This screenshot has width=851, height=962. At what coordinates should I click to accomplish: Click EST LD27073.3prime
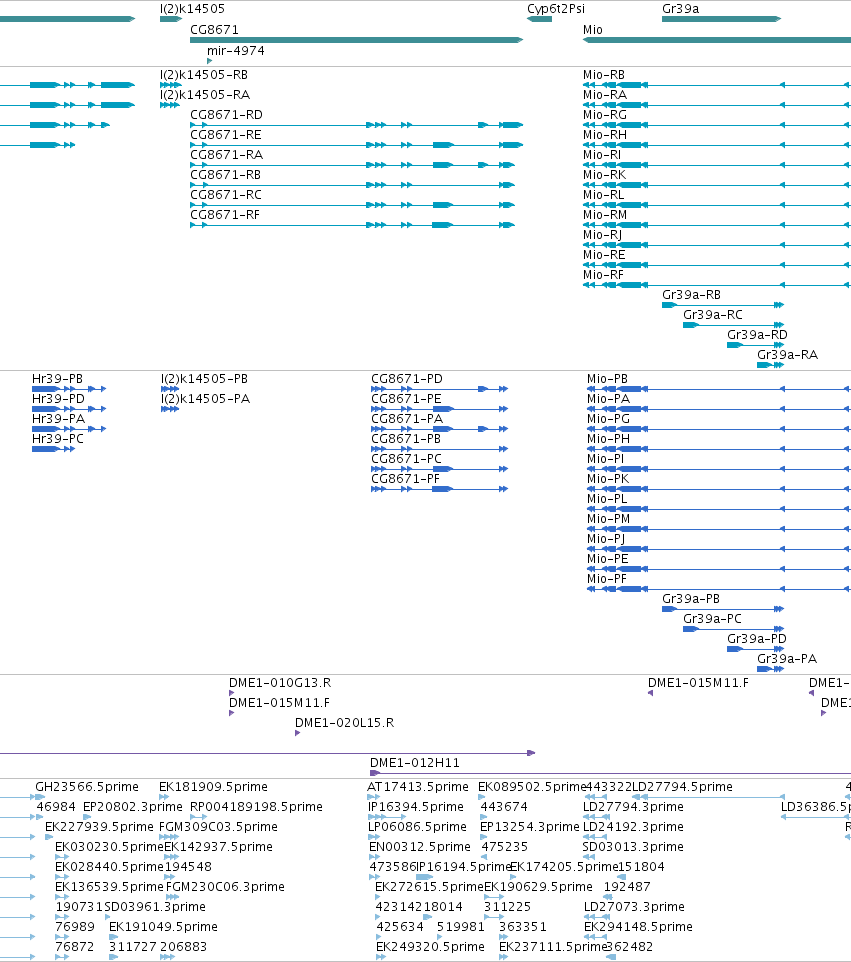pyautogui.click(x=634, y=907)
